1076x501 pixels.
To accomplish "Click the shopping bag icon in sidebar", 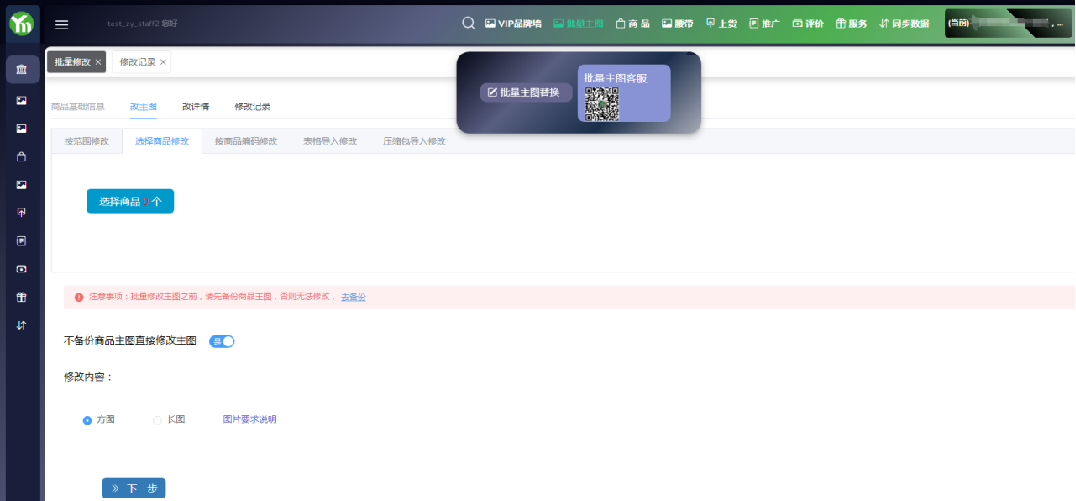I will [x=22, y=157].
